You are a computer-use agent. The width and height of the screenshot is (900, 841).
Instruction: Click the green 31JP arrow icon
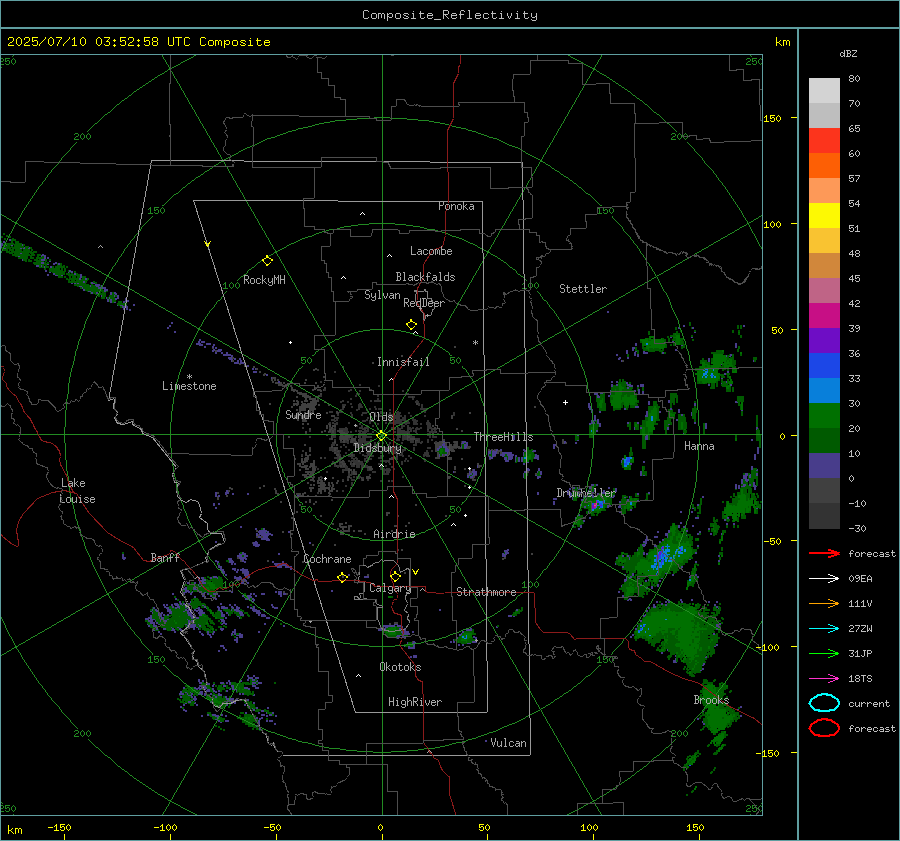tap(824, 653)
